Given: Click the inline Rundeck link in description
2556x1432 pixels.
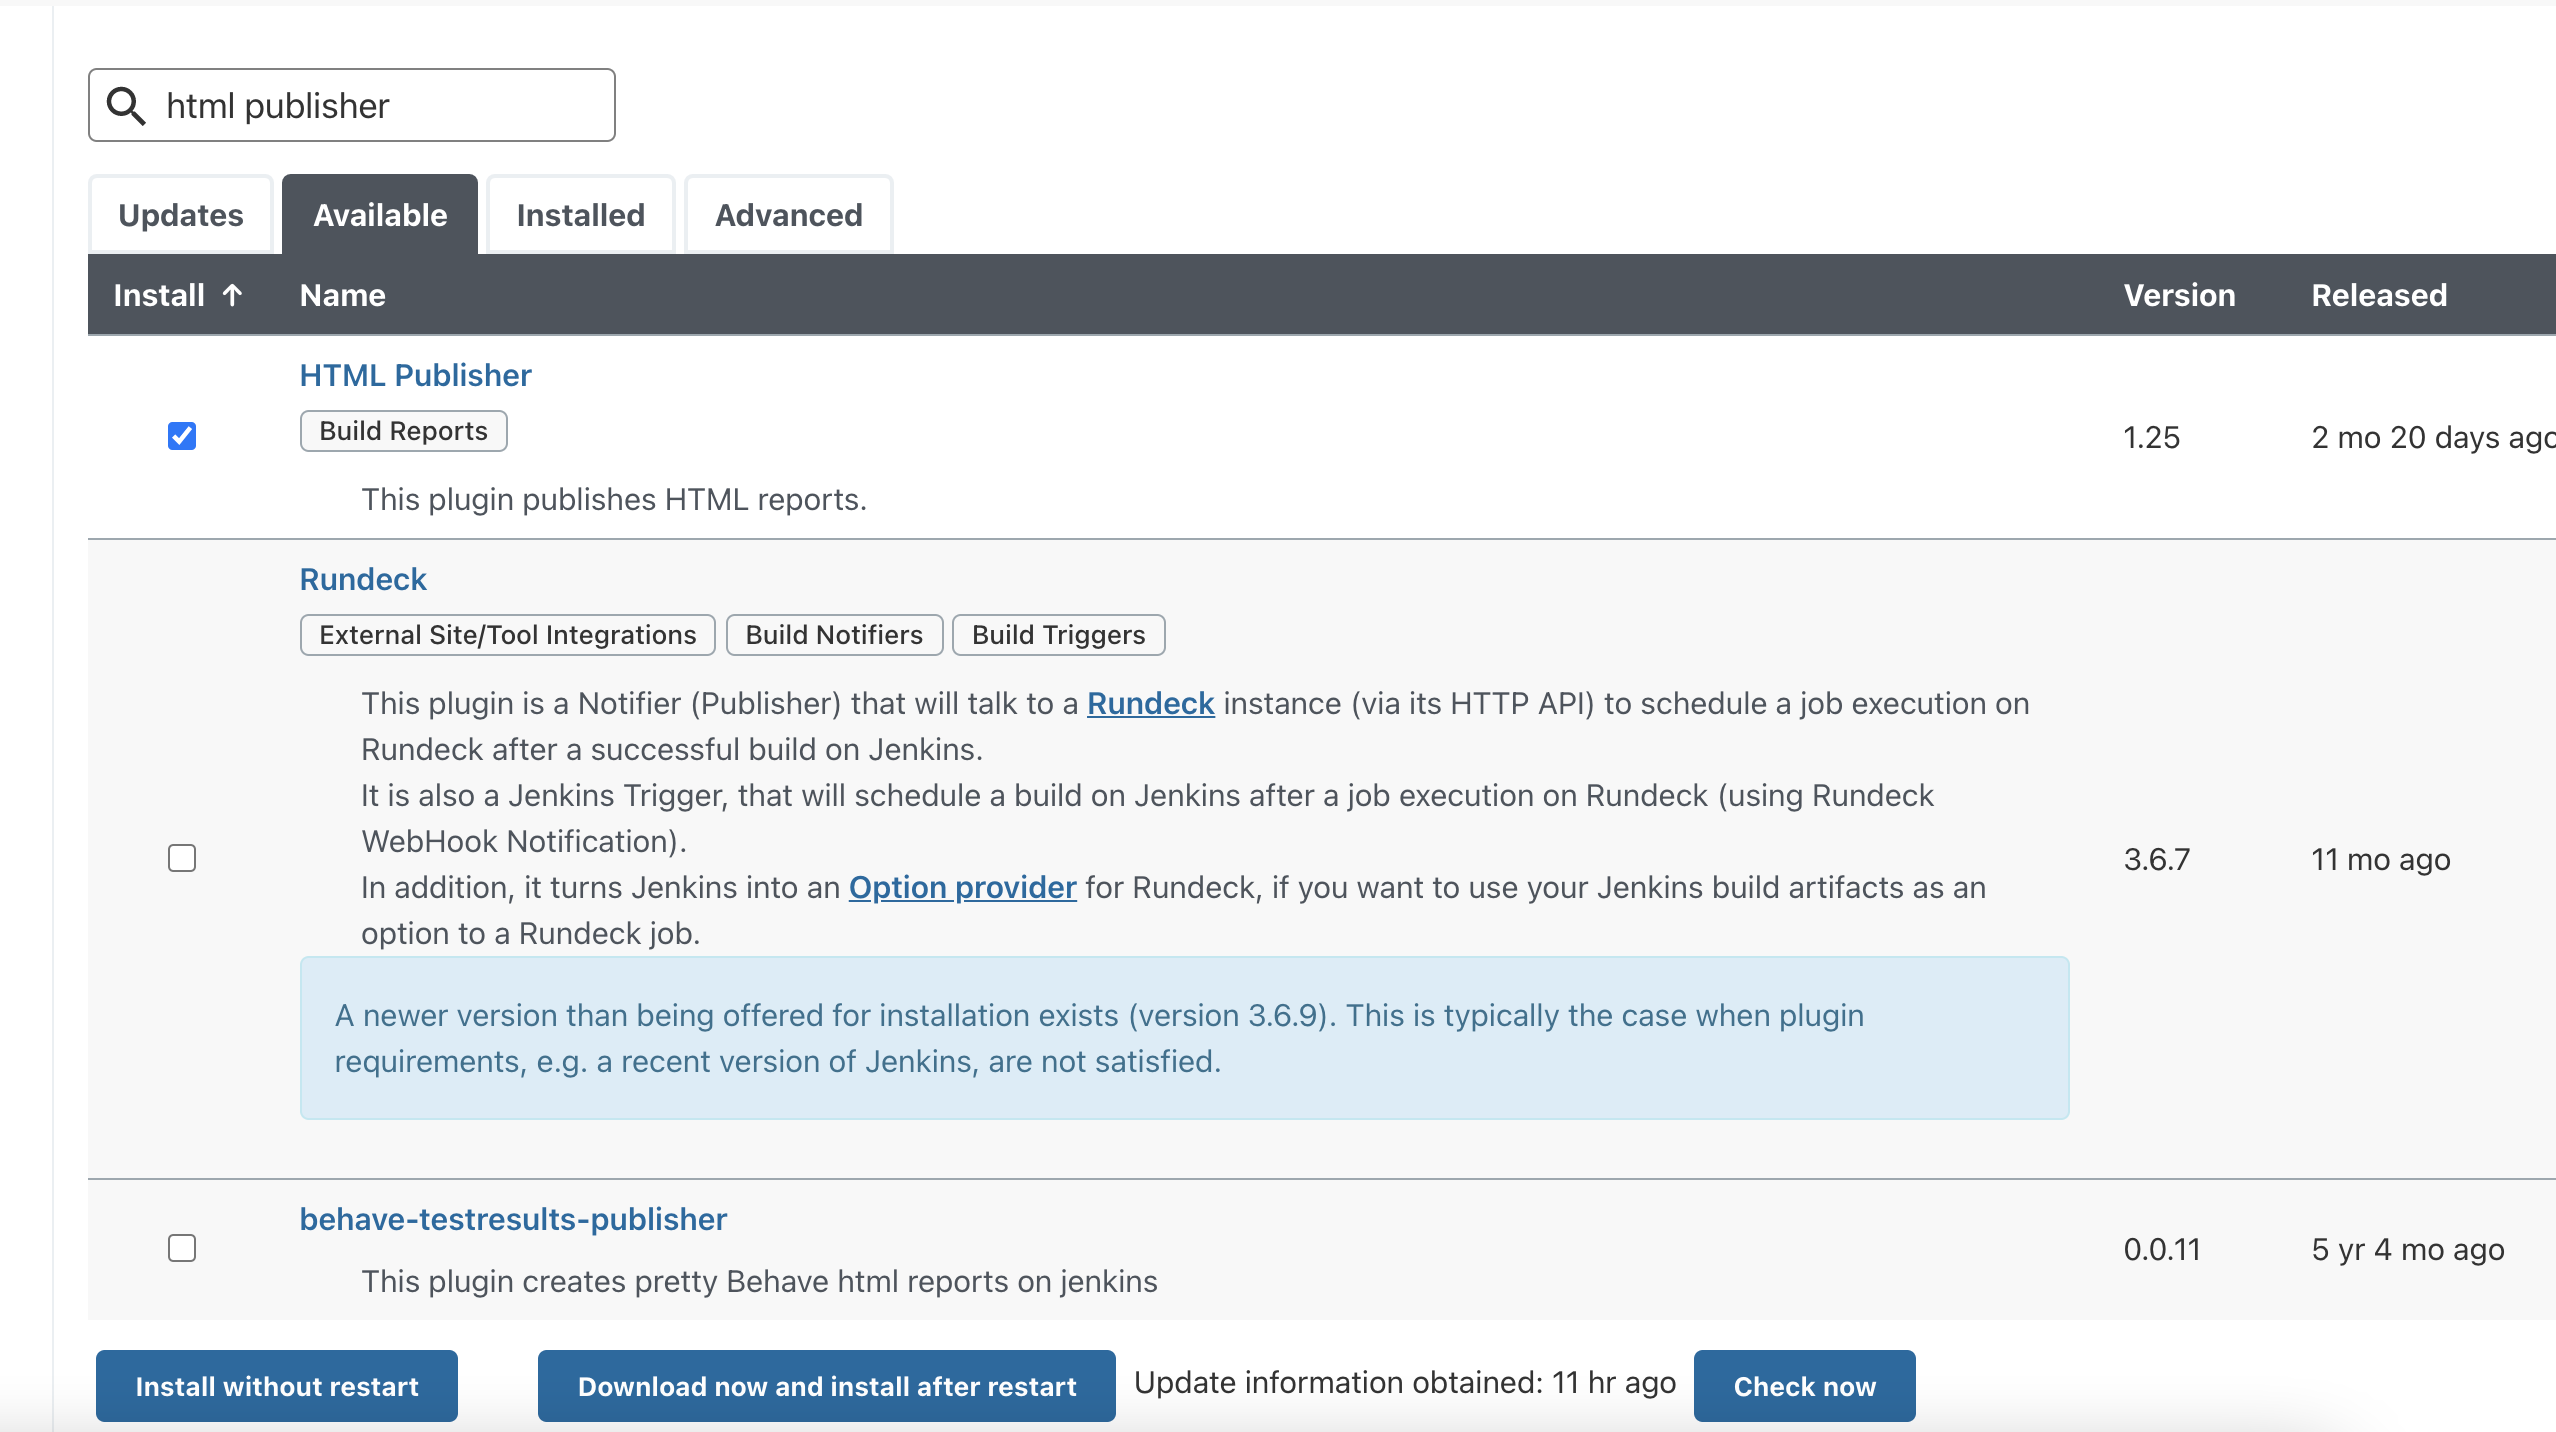Looking at the screenshot, I should point(1150,703).
